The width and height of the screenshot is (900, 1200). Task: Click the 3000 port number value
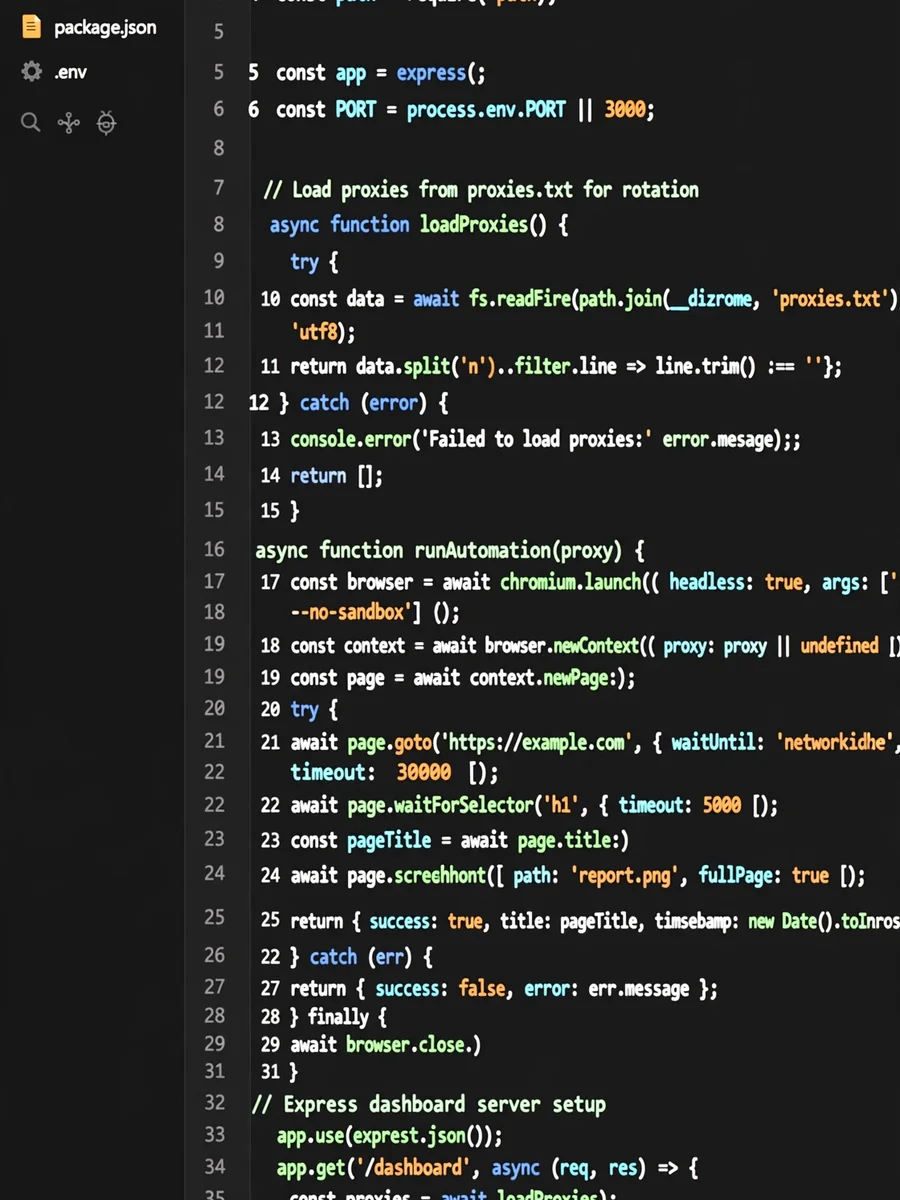coord(626,110)
